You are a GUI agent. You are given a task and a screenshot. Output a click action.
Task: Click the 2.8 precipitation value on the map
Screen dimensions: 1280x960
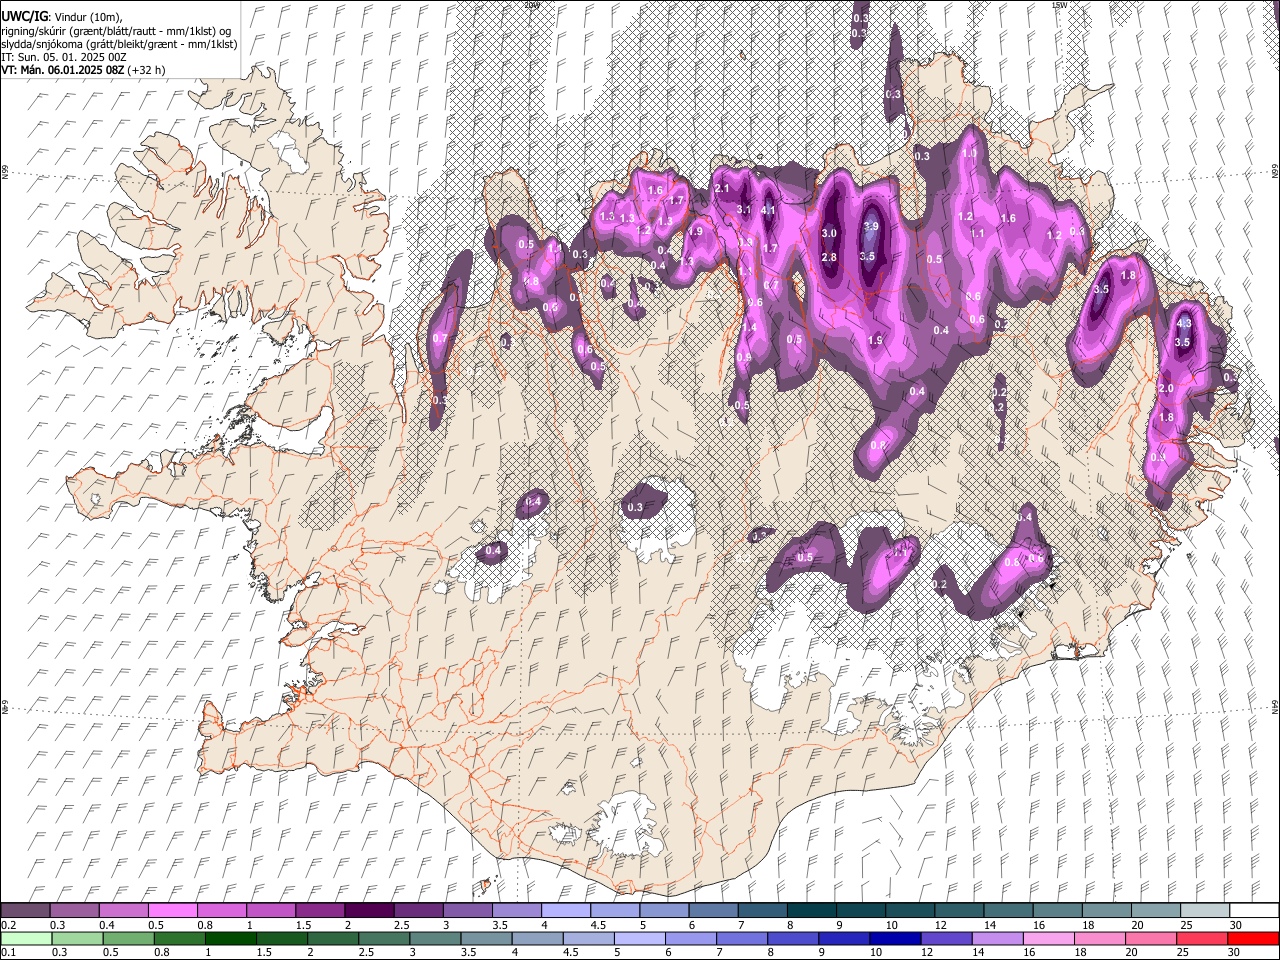point(829,258)
